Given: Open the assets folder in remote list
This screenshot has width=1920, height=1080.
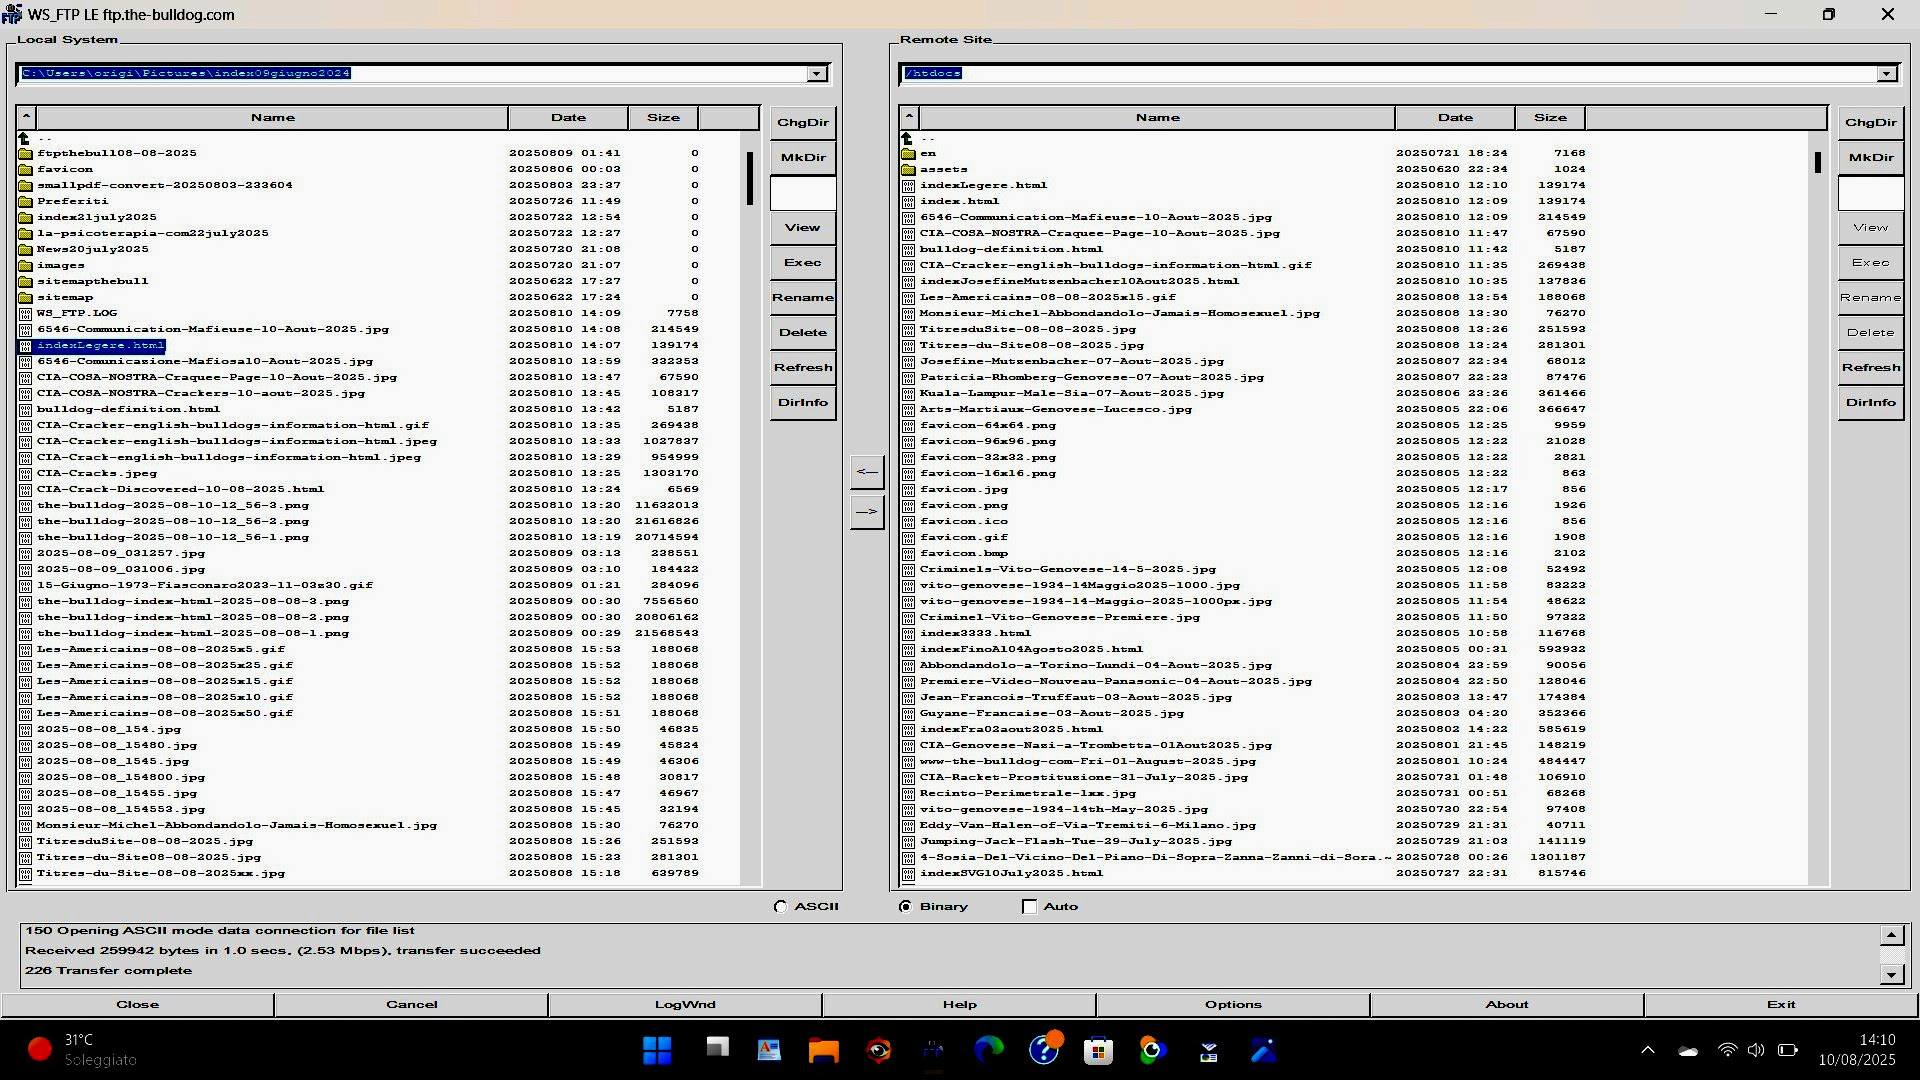Looking at the screenshot, I should click(x=943, y=169).
